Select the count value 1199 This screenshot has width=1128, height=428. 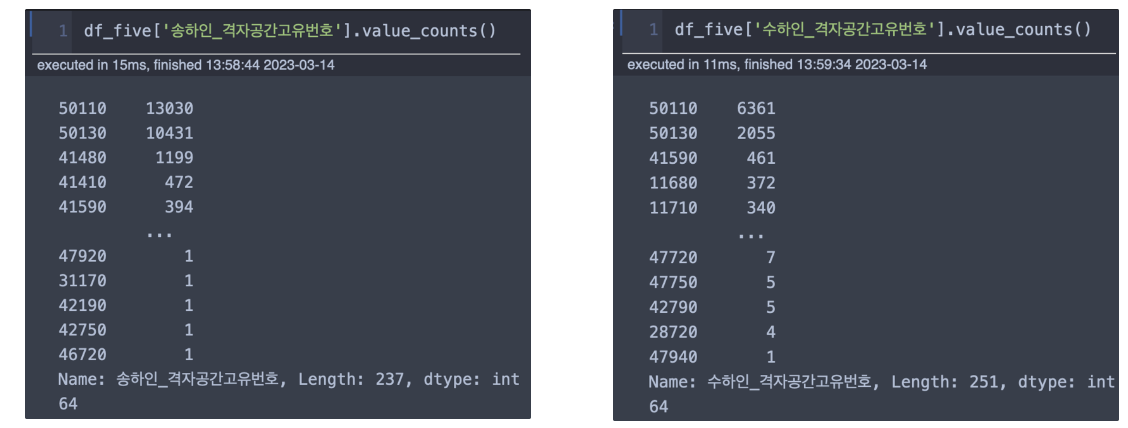(174, 158)
